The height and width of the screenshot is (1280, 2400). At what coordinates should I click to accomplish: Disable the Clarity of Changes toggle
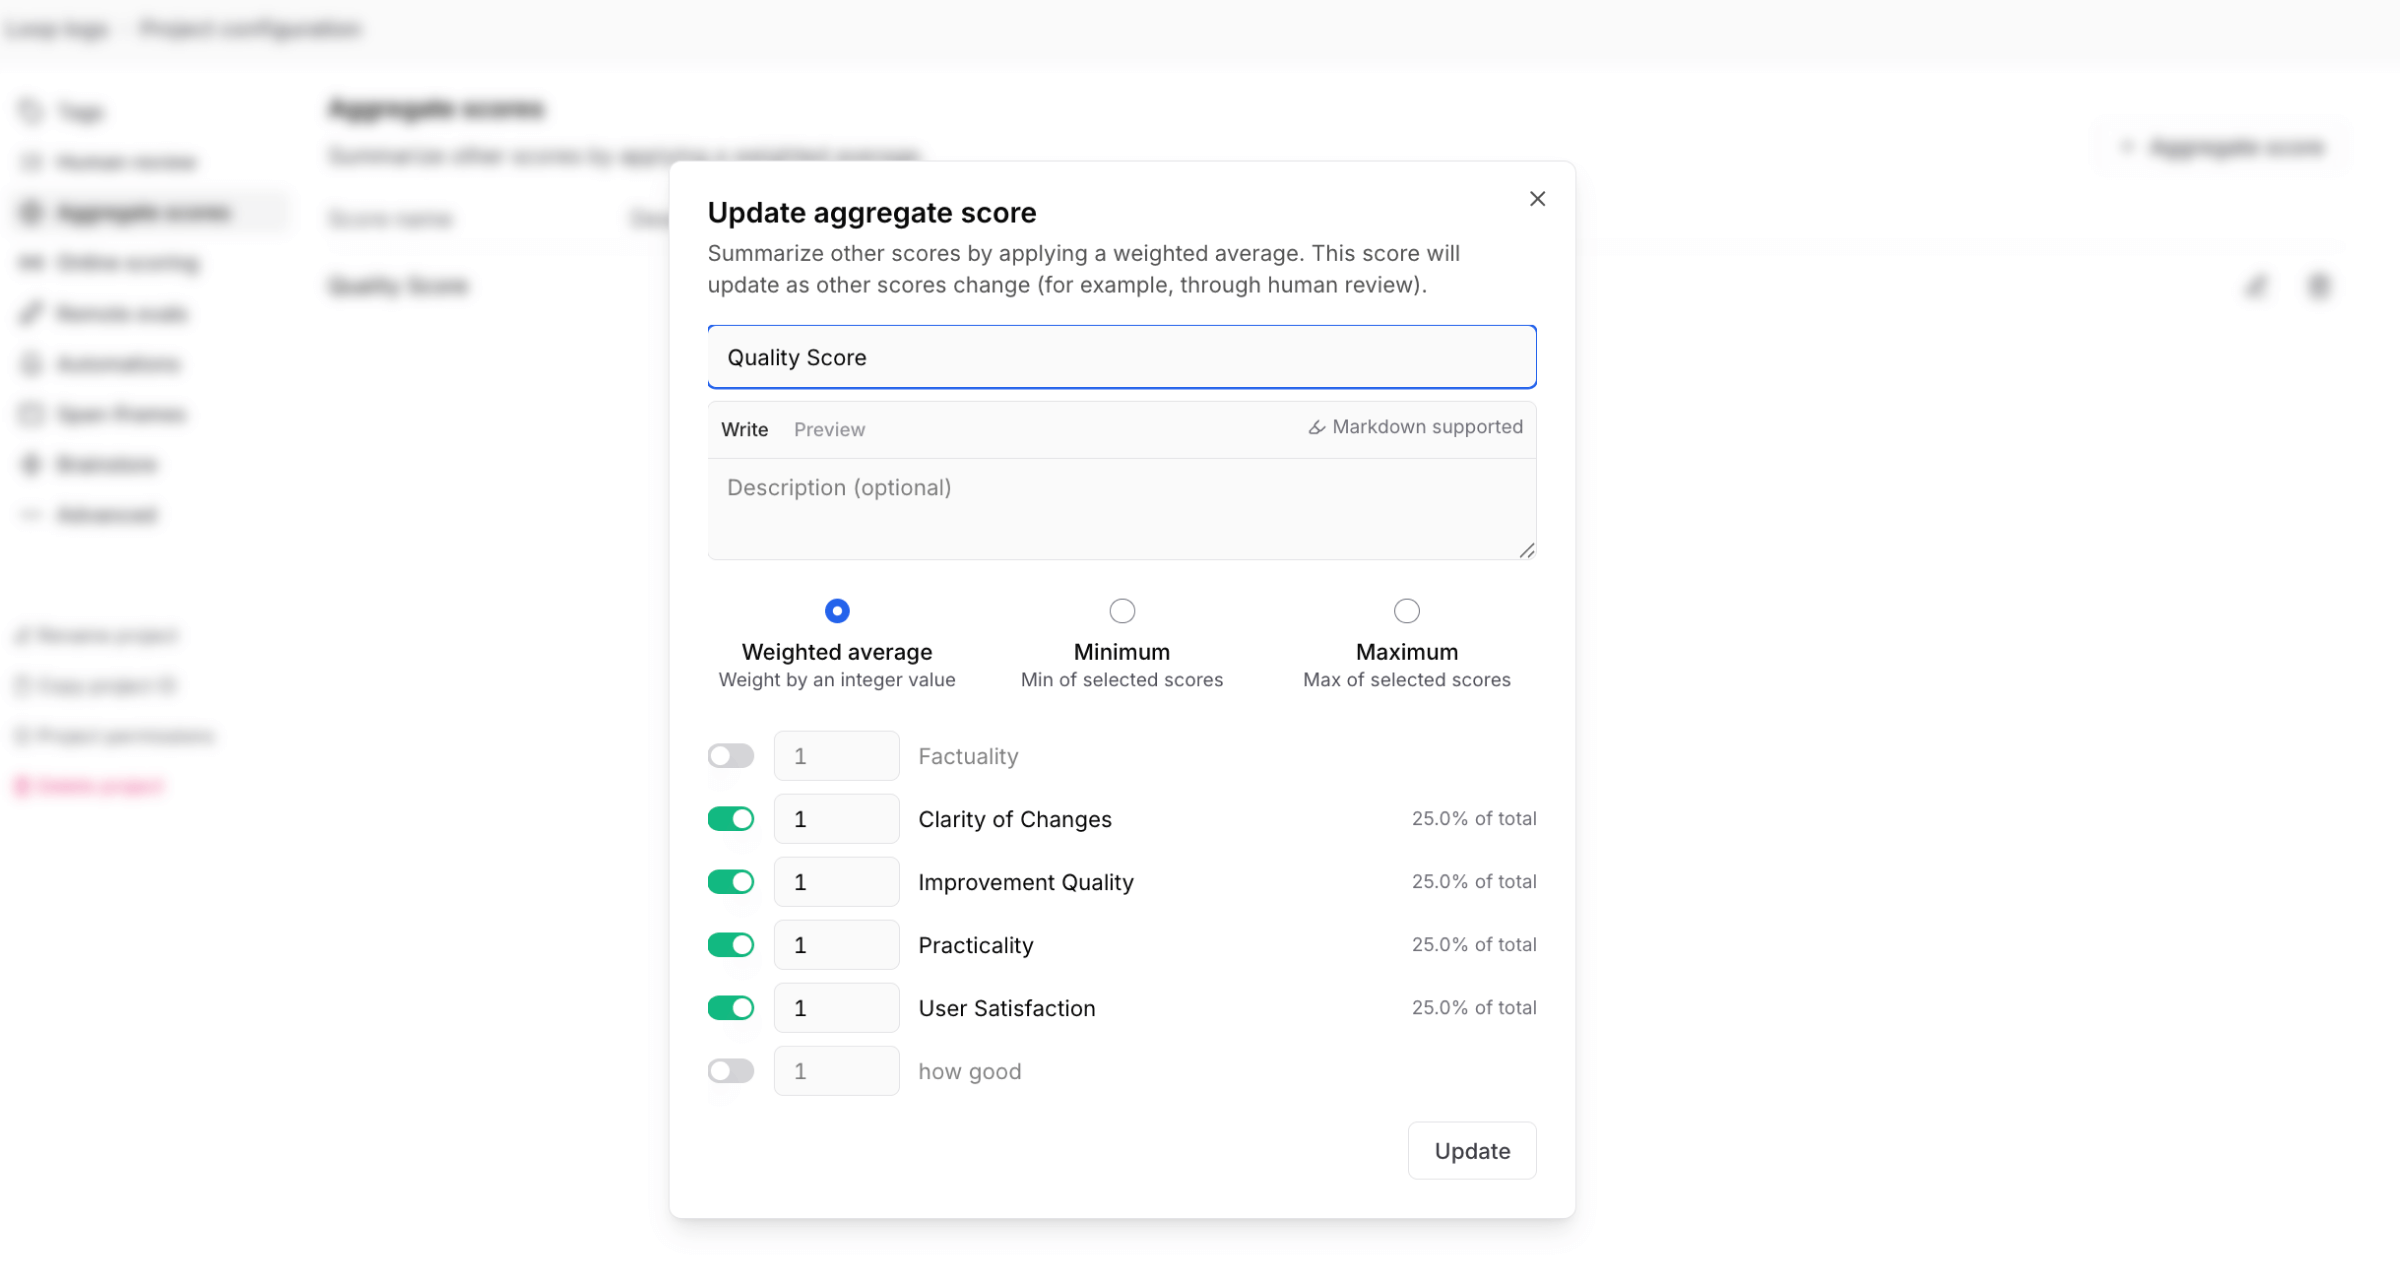coord(730,819)
